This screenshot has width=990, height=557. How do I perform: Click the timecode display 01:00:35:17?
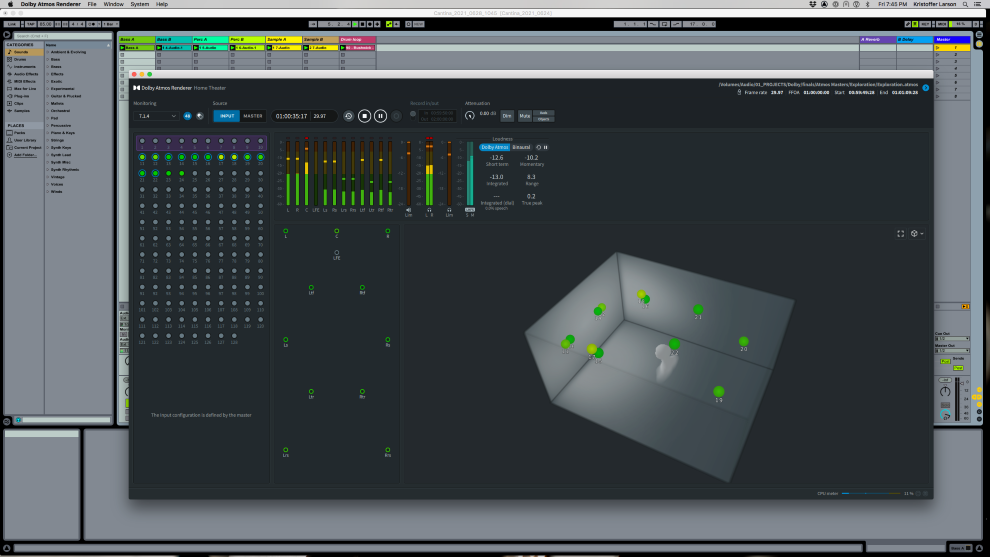[292, 116]
